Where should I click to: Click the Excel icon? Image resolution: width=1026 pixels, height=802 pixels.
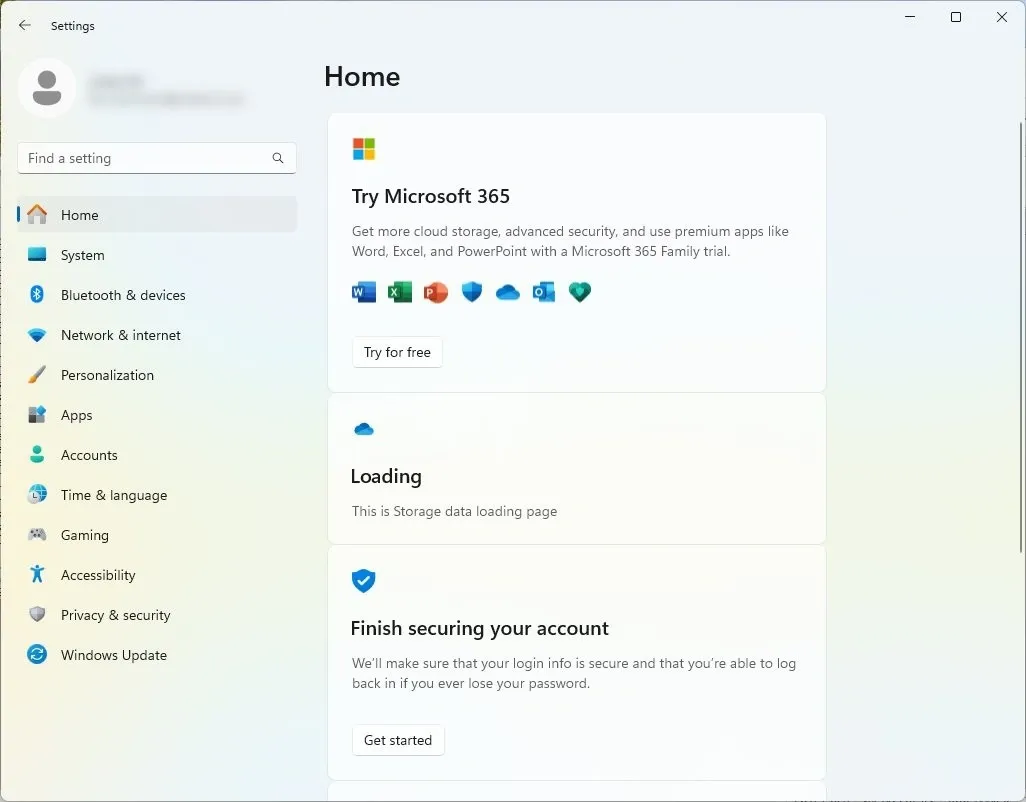click(399, 292)
